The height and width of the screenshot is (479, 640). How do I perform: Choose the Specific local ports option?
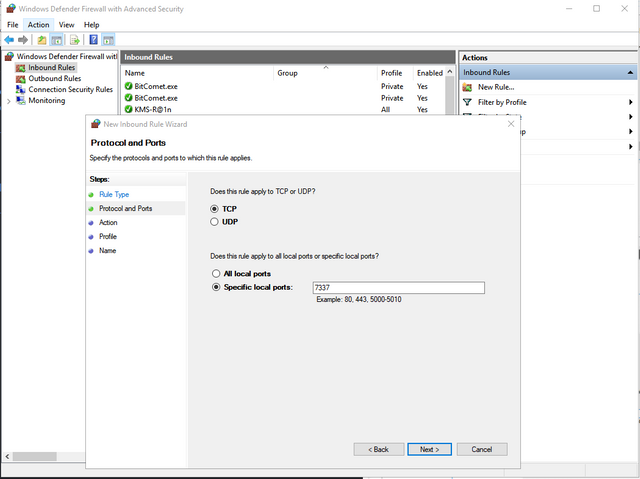pos(216,287)
